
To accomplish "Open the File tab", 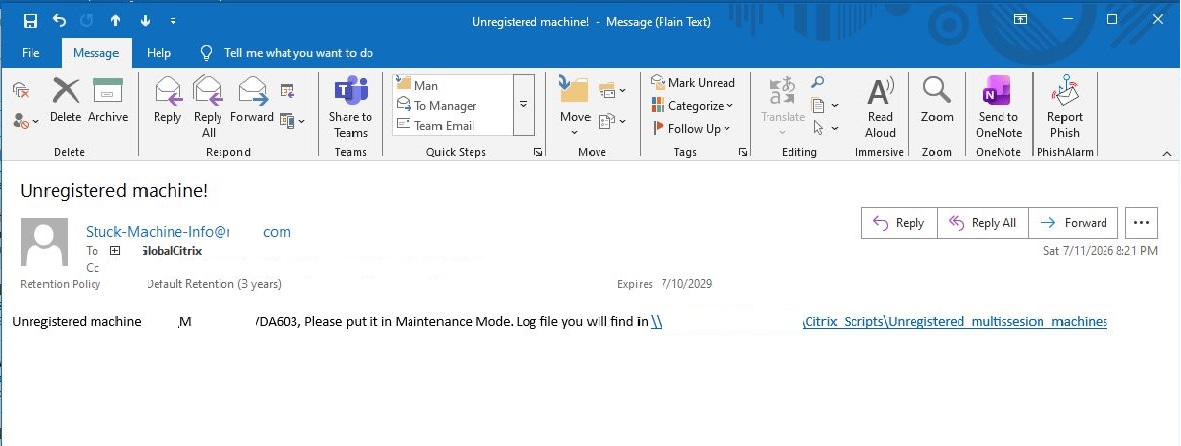I will click(x=31, y=53).
